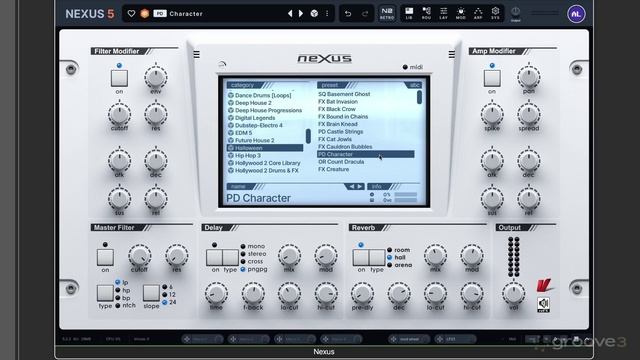Cycle the Delay type button
The height and width of the screenshot is (360, 640).
230,258
